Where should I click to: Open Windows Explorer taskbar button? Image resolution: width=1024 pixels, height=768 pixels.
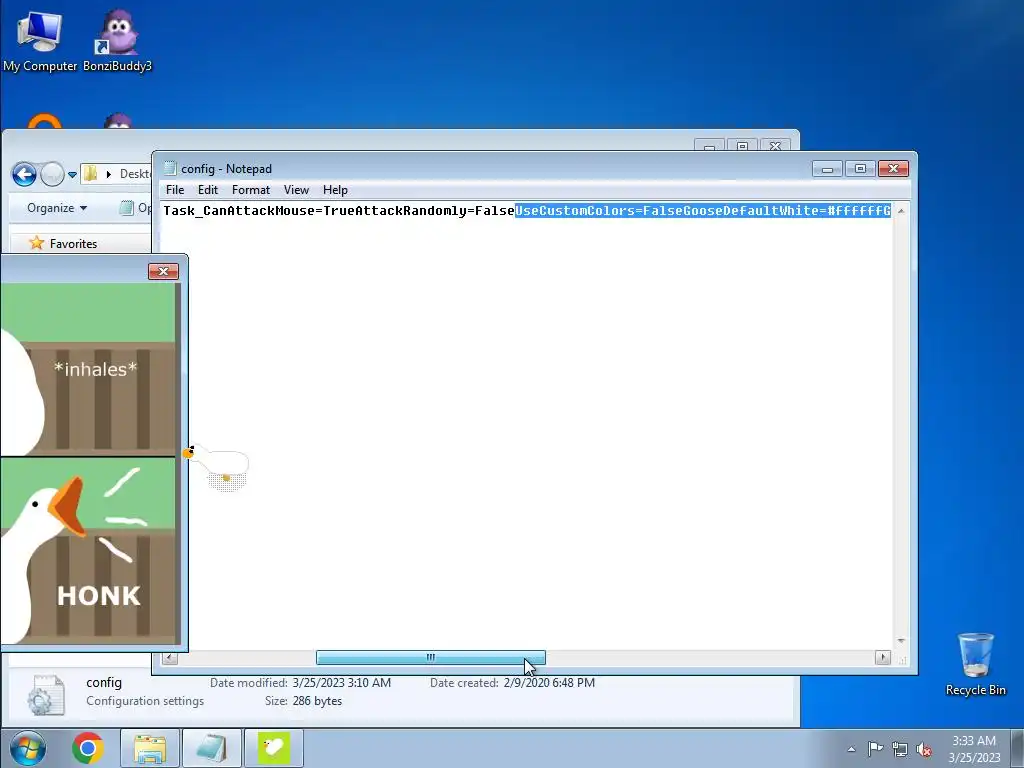click(x=150, y=748)
